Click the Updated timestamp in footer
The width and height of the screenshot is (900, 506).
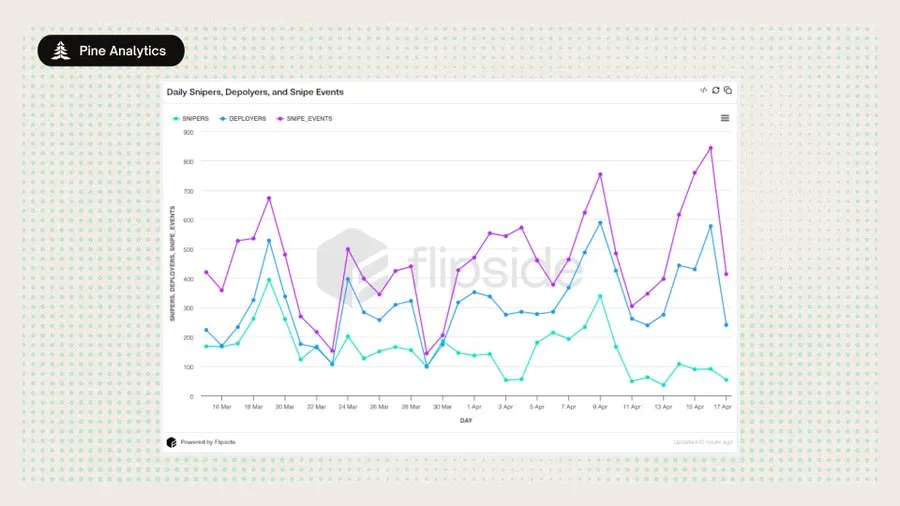point(703,441)
